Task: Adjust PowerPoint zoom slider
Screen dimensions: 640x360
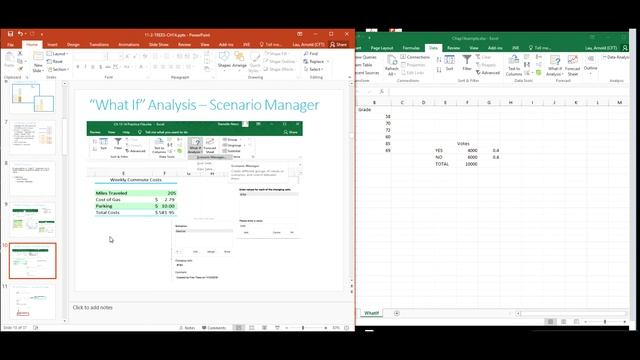Action: (x=303, y=328)
